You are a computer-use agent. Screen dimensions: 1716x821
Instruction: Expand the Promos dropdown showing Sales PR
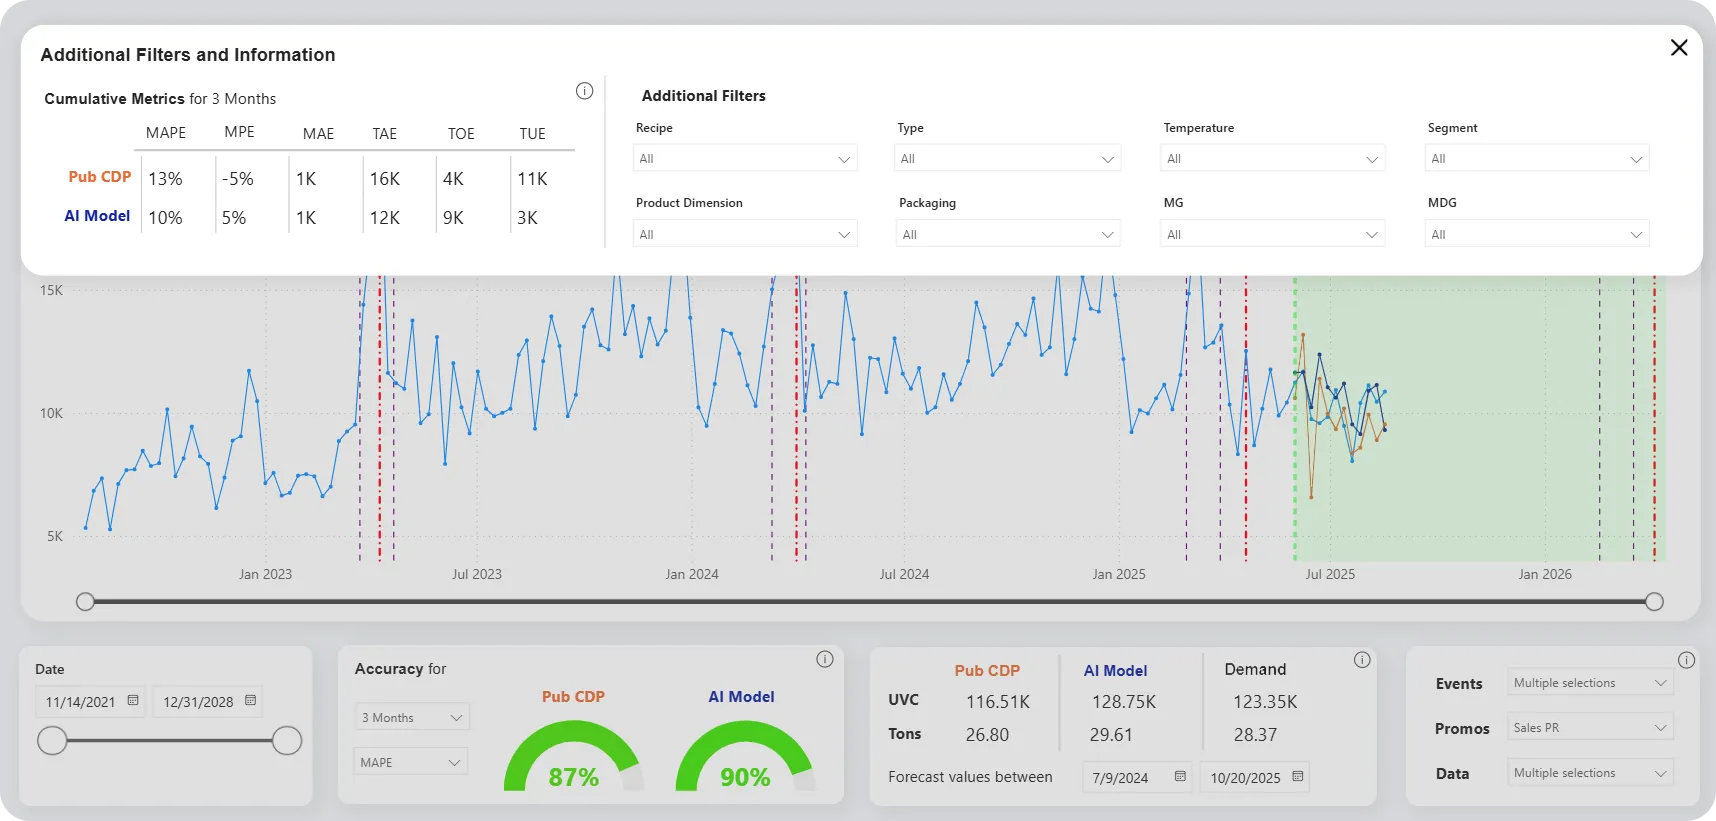point(1590,728)
